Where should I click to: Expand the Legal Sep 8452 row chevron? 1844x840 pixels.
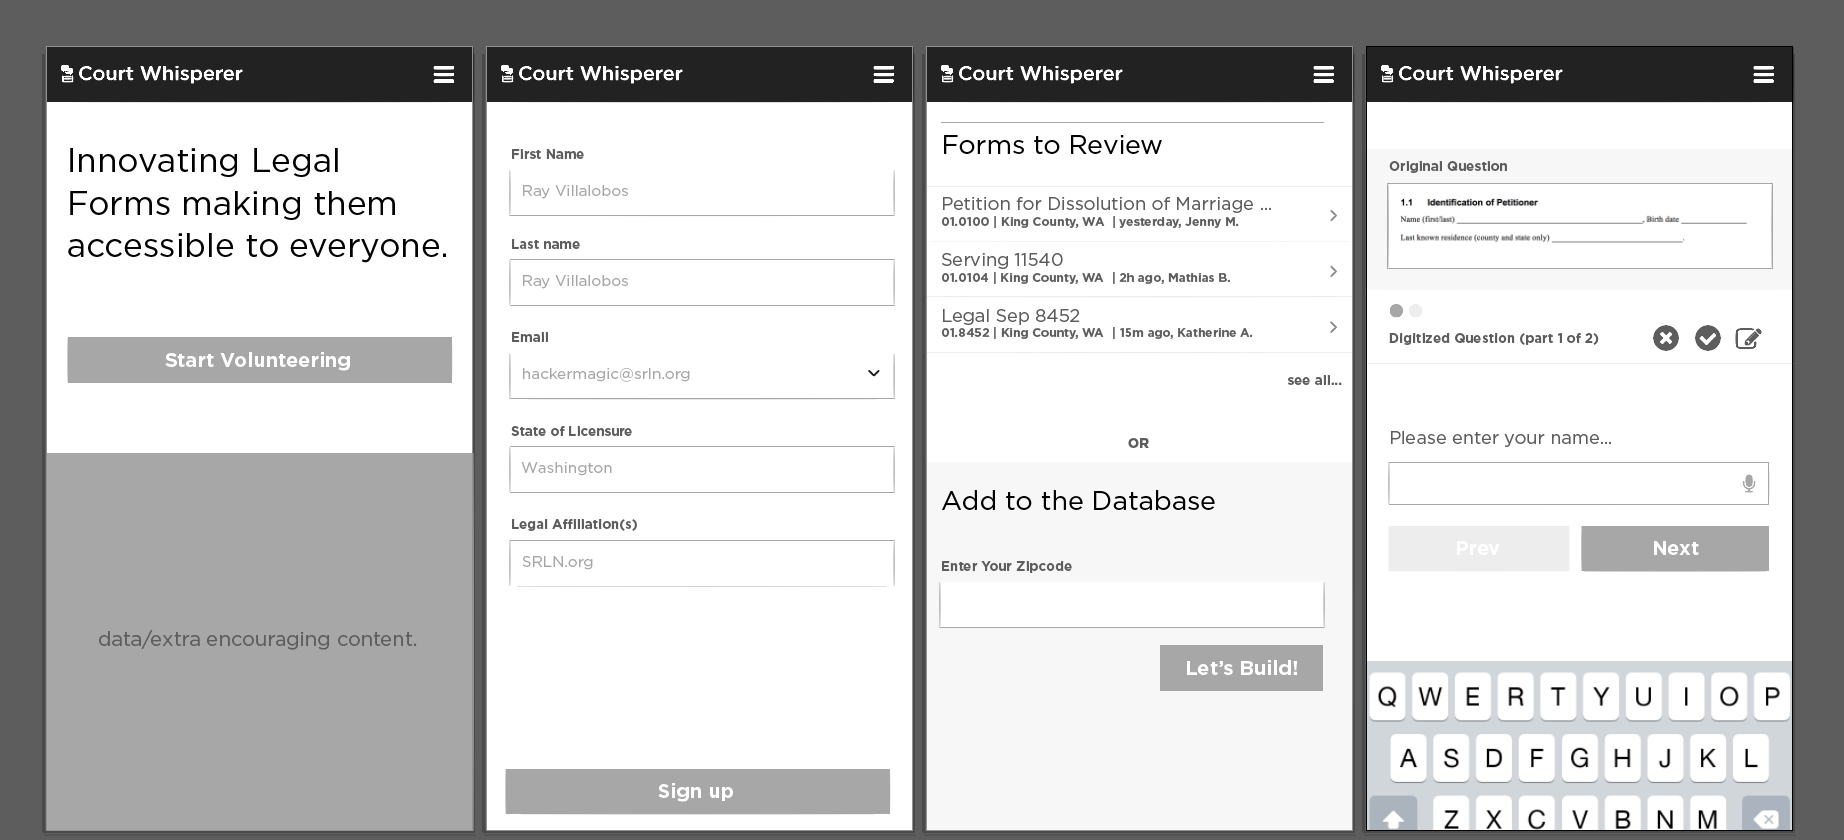click(x=1333, y=327)
